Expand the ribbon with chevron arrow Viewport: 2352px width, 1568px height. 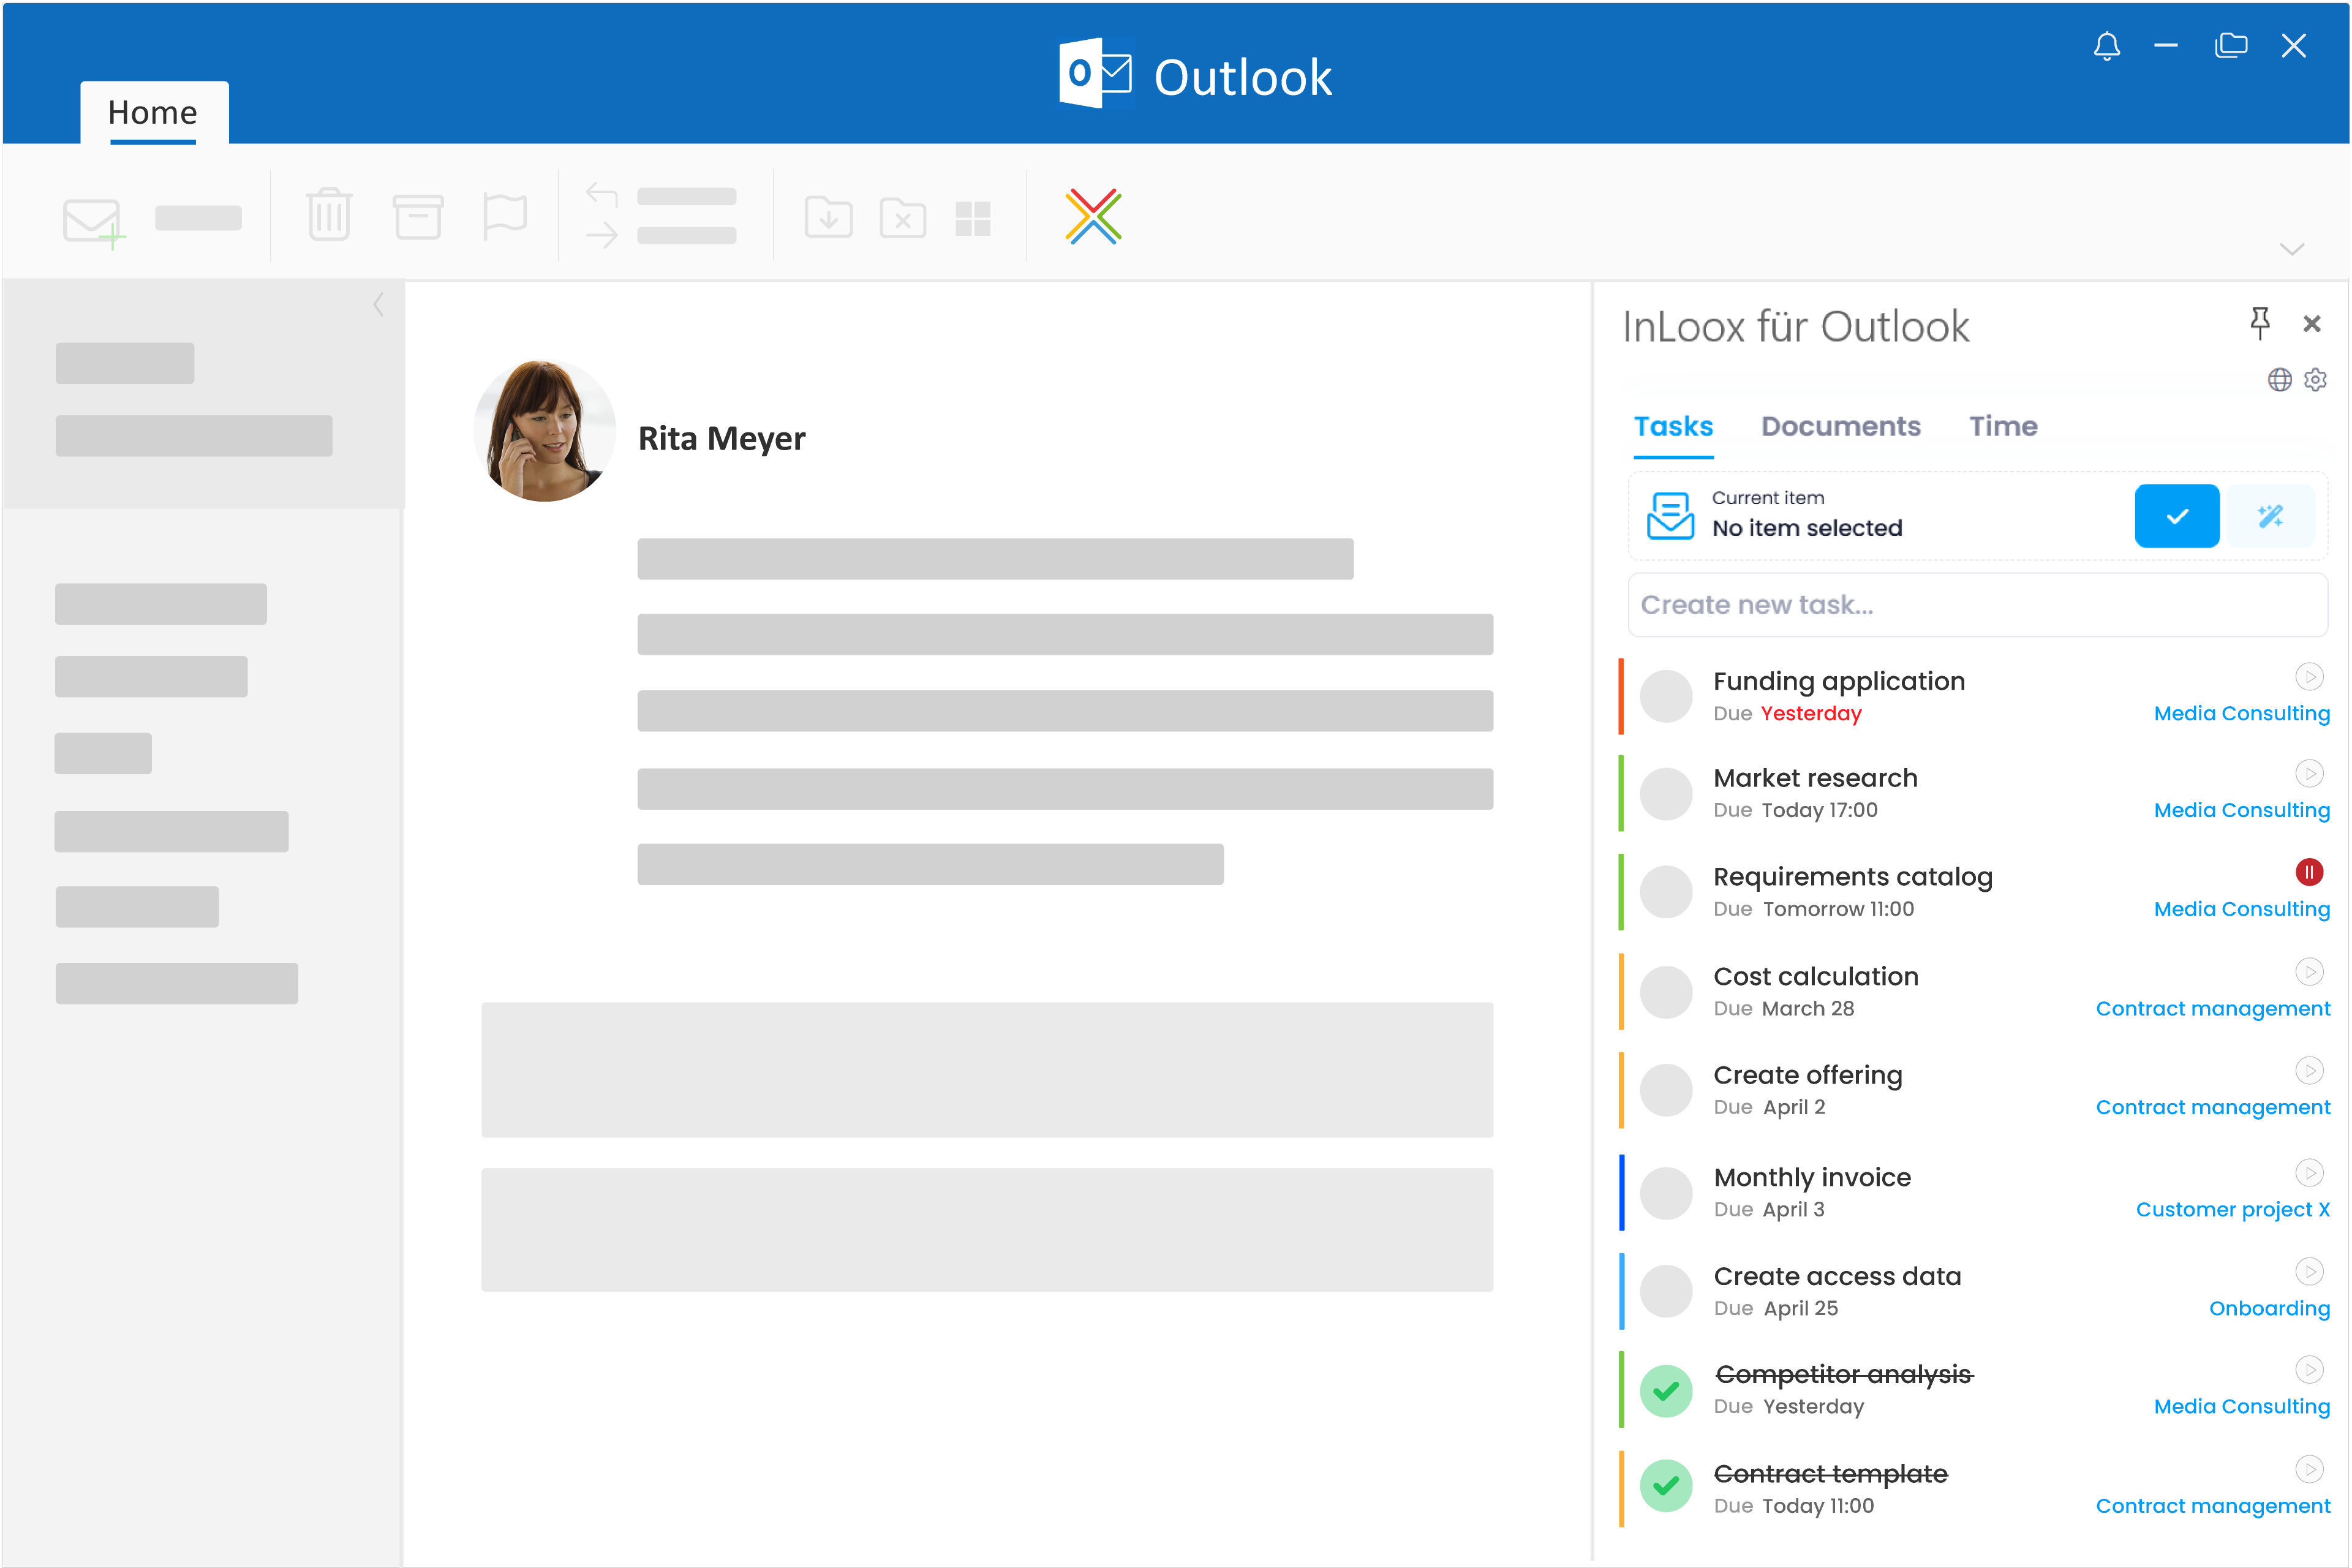coord(2291,249)
